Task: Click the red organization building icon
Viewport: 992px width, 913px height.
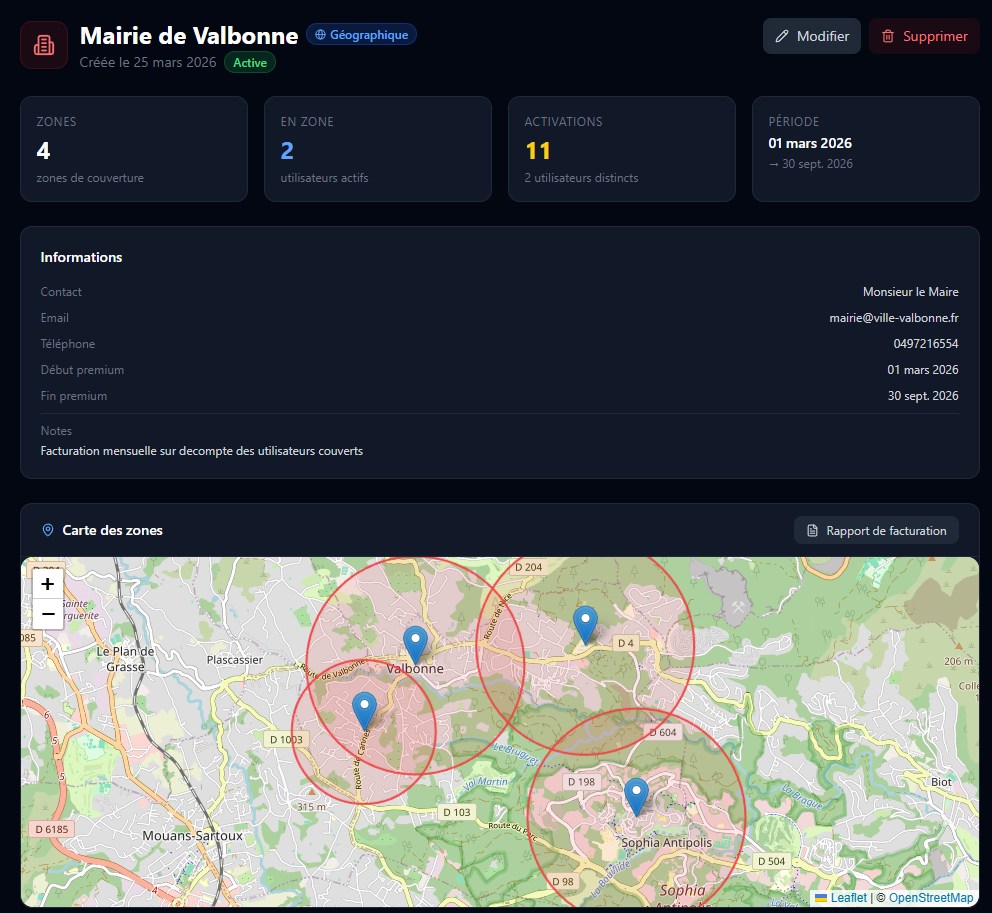Action: pyautogui.click(x=44, y=45)
